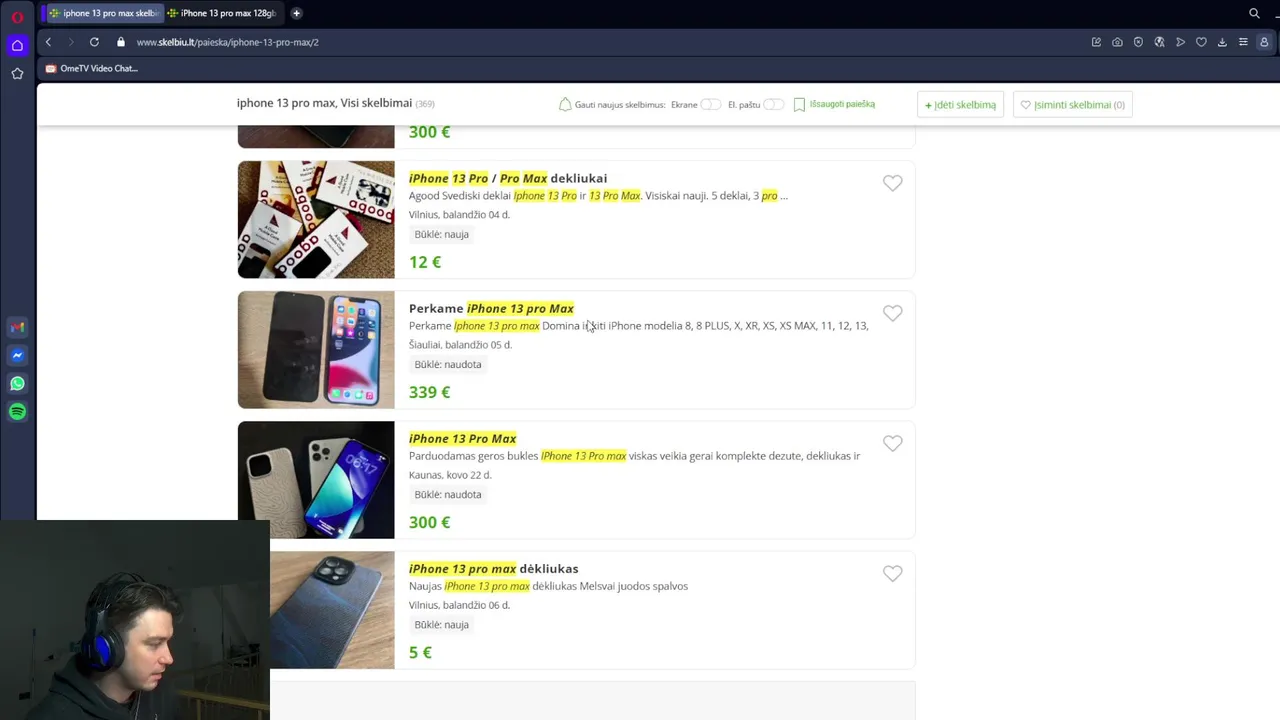Viewport: 1280px width, 720px height.
Task: Favorite the iPhone 13 Pro / Pro Max dekliukai listing
Action: (x=892, y=183)
